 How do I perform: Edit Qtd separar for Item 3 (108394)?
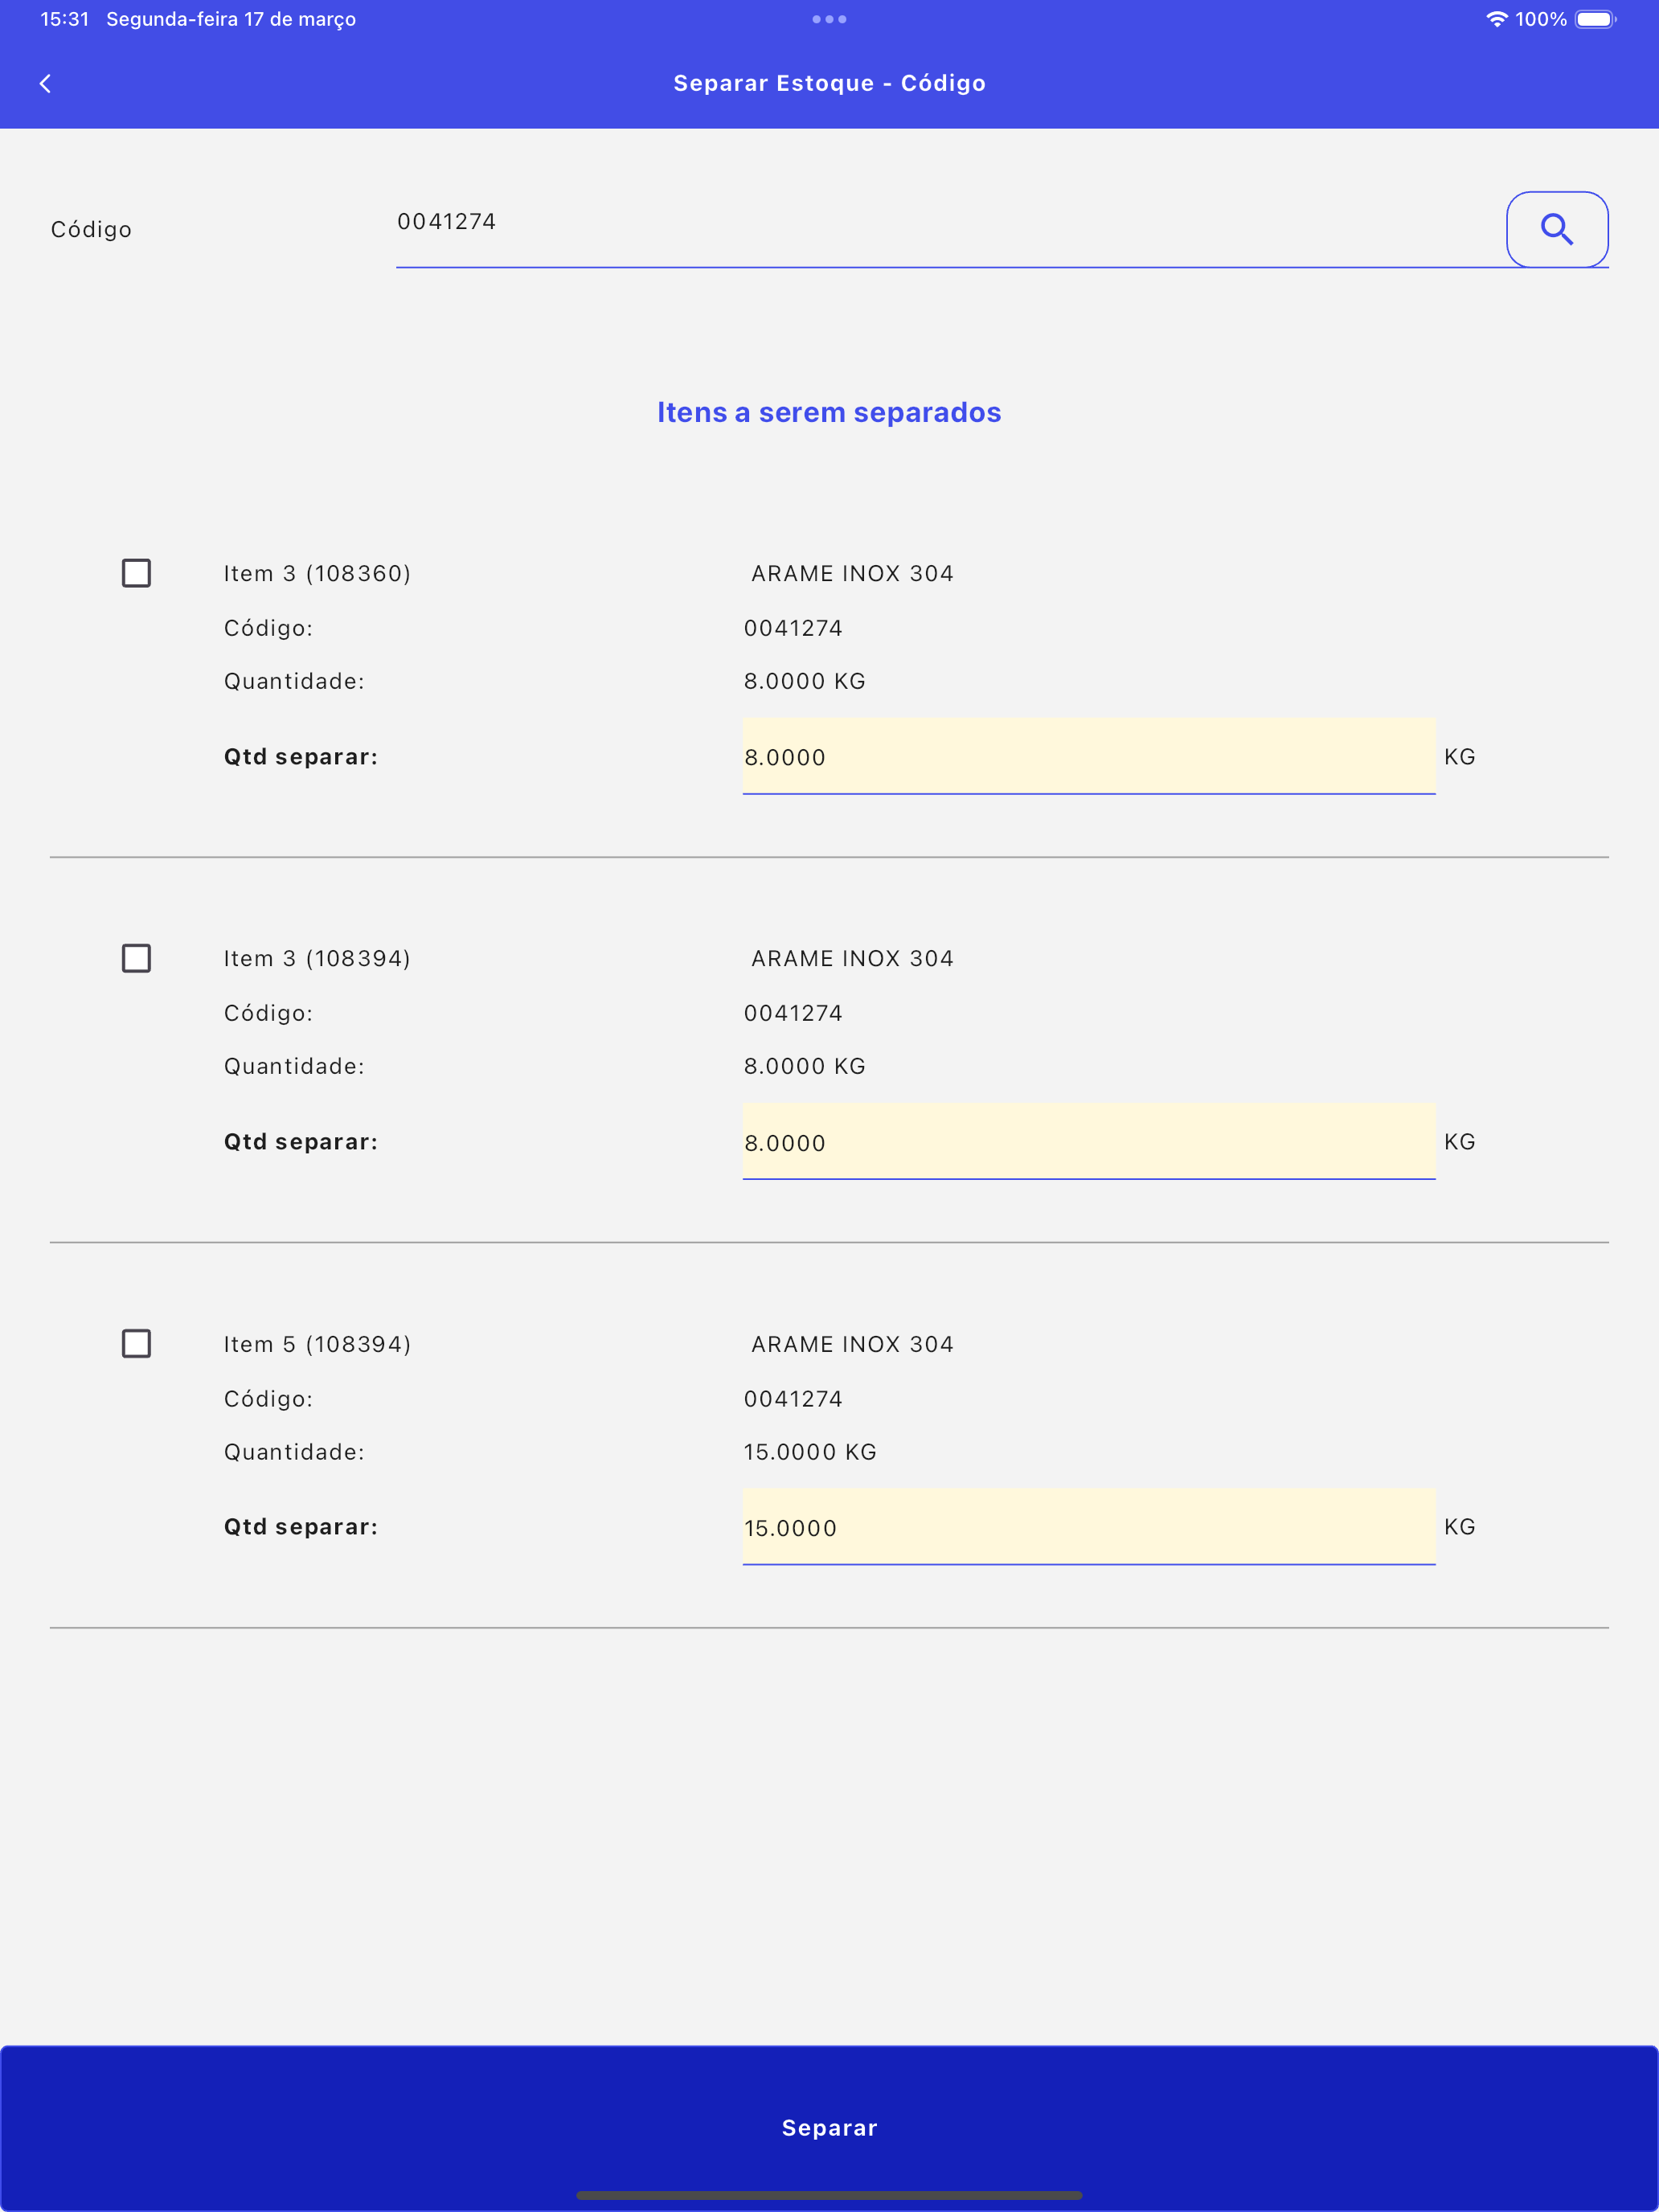pos(1088,1141)
